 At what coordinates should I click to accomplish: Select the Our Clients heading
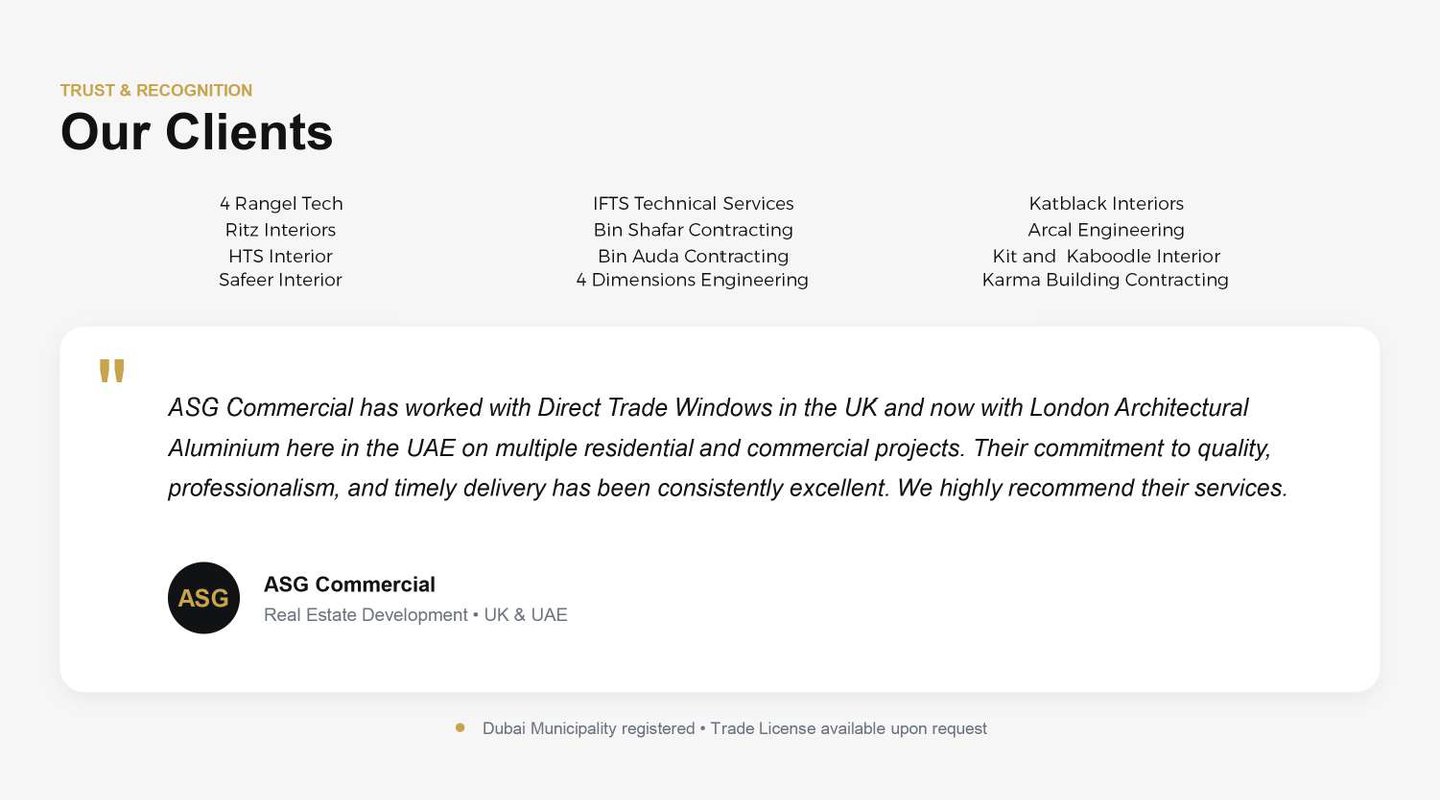(197, 132)
